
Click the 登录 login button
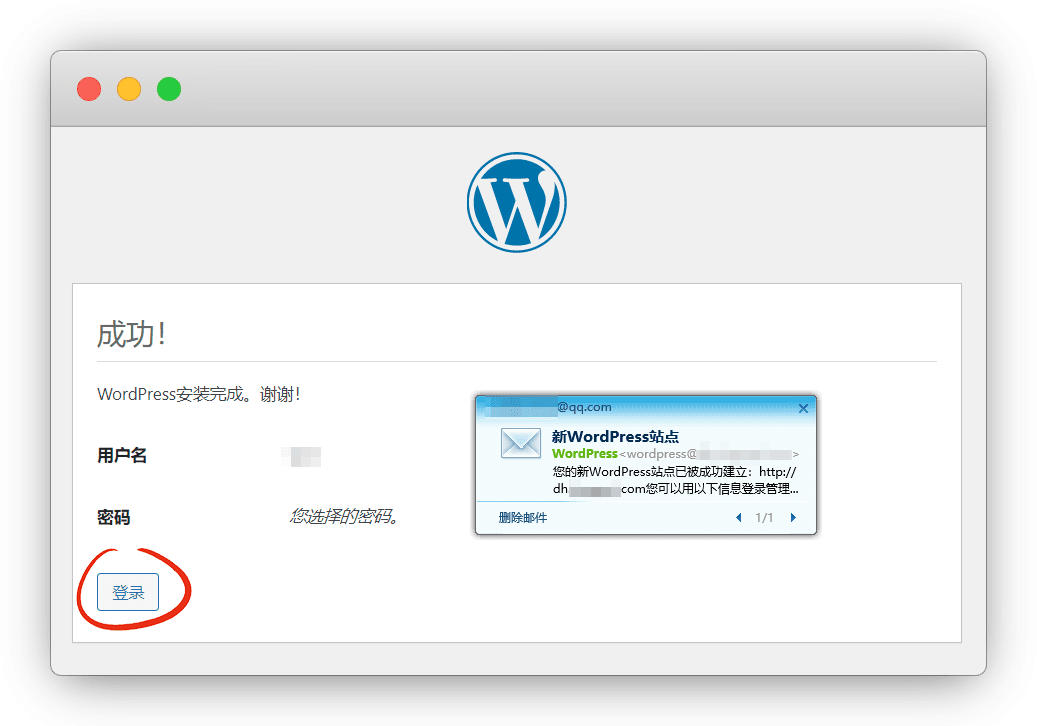click(x=128, y=592)
